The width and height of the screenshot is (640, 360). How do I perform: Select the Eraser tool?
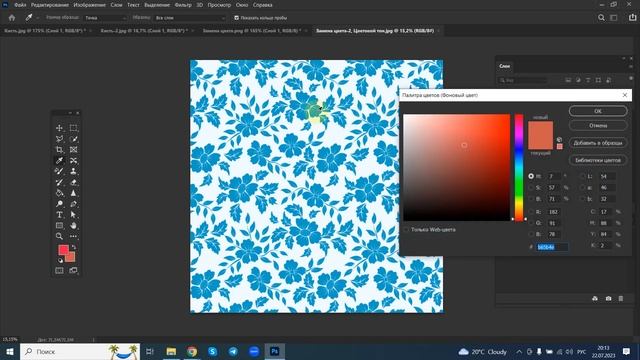[73, 182]
